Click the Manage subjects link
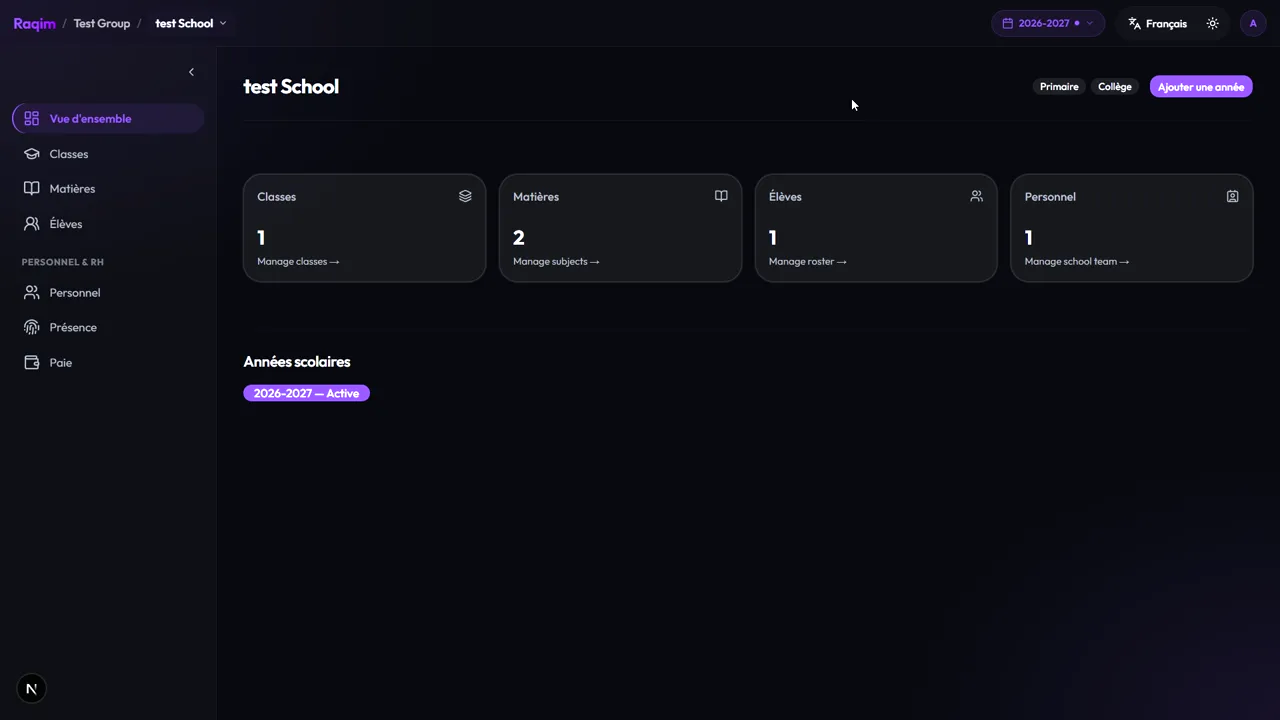 pos(556,262)
